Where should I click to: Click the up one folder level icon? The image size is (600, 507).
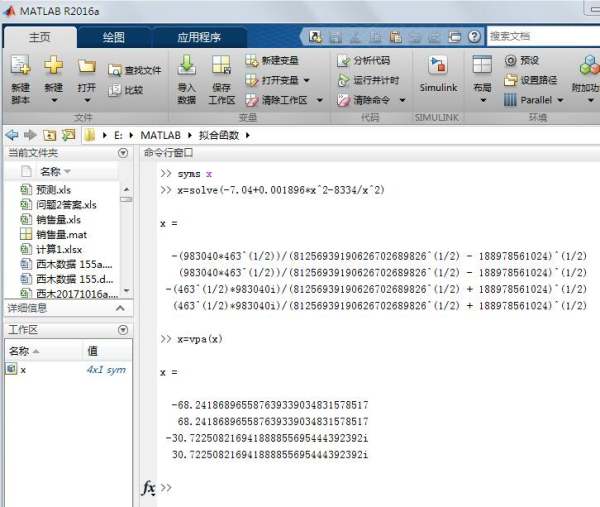[x=49, y=135]
